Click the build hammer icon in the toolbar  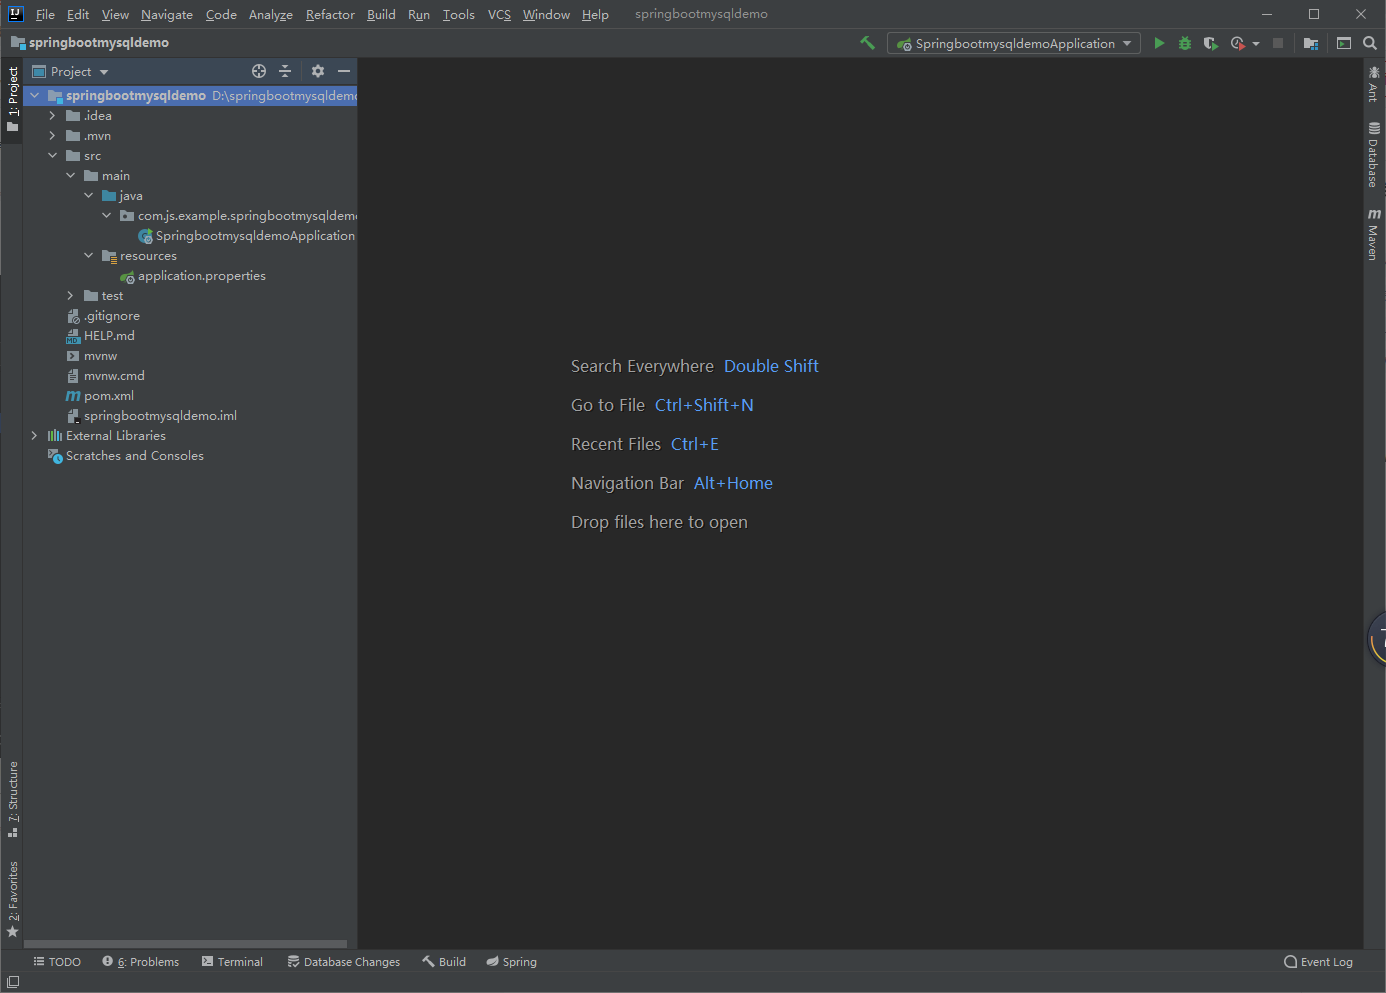[x=866, y=43]
